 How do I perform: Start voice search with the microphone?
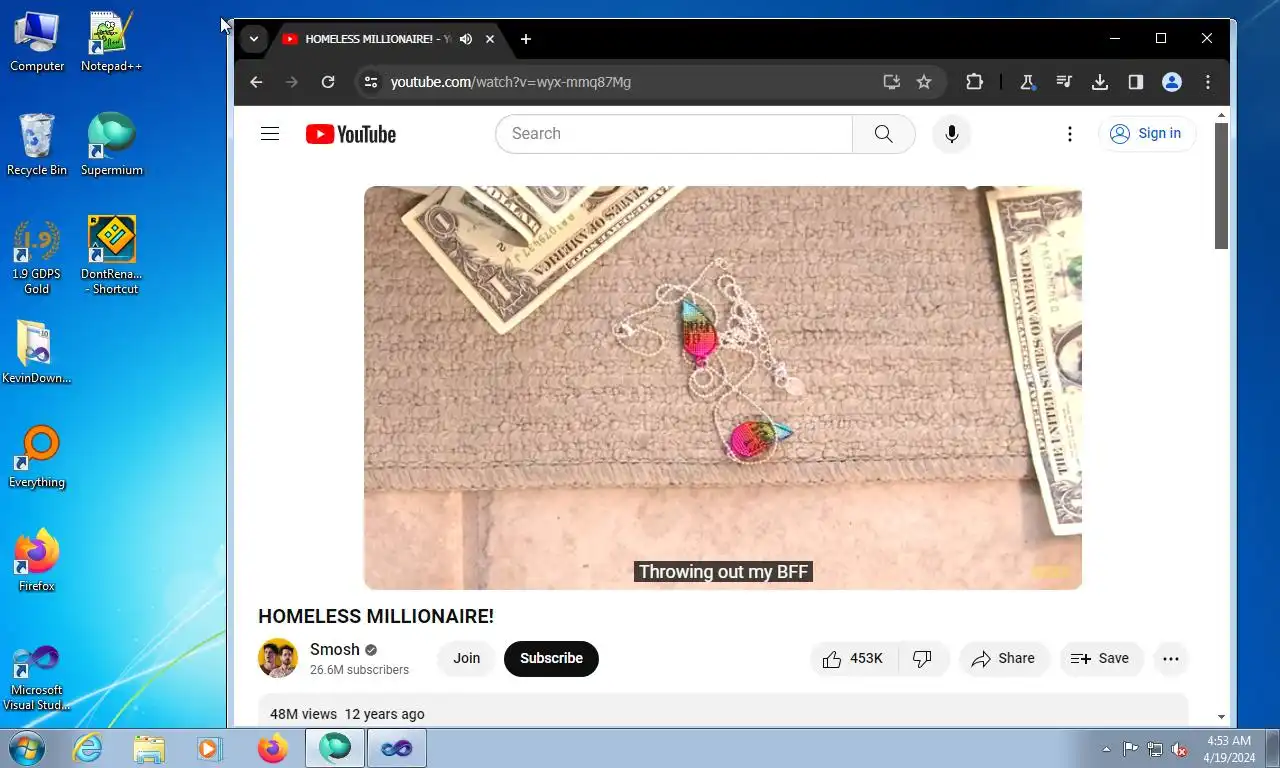952,134
